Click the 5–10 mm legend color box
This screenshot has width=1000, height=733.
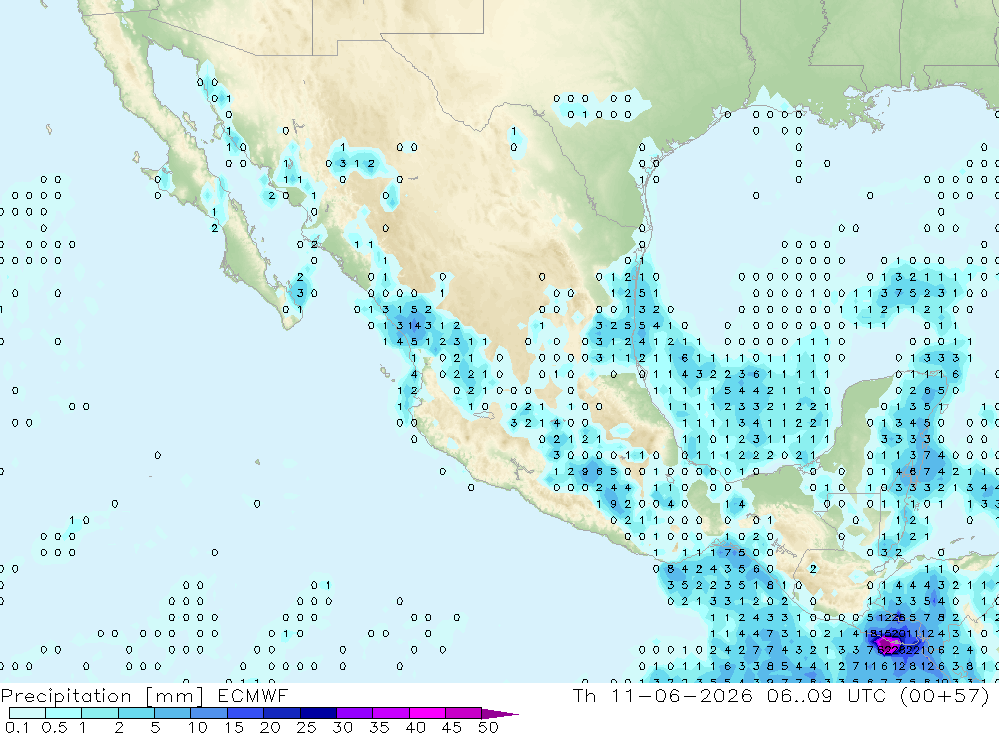click(x=173, y=713)
